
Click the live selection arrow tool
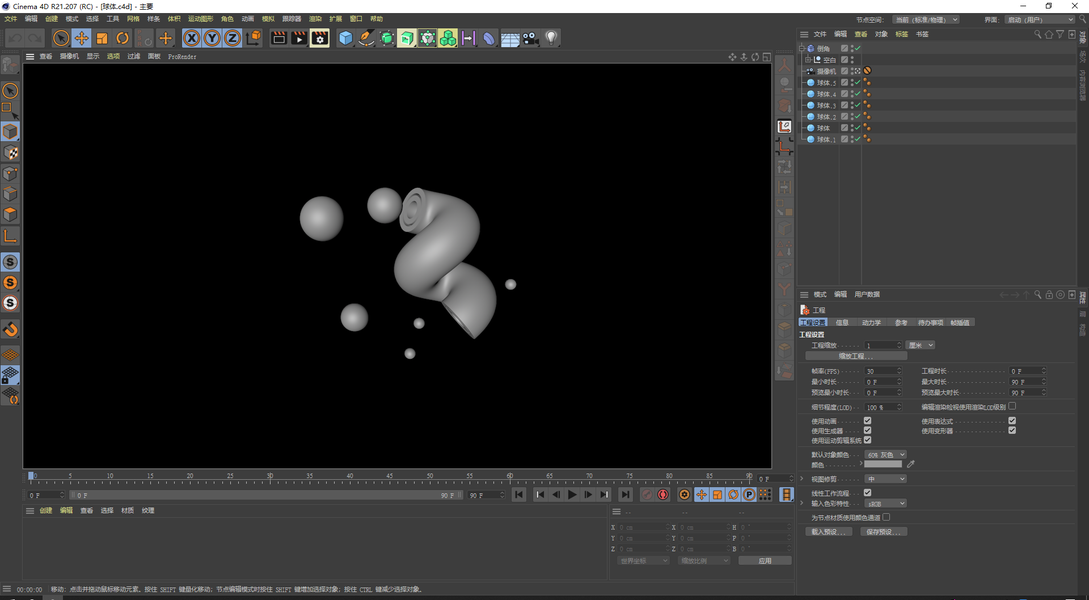pyautogui.click(x=61, y=38)
